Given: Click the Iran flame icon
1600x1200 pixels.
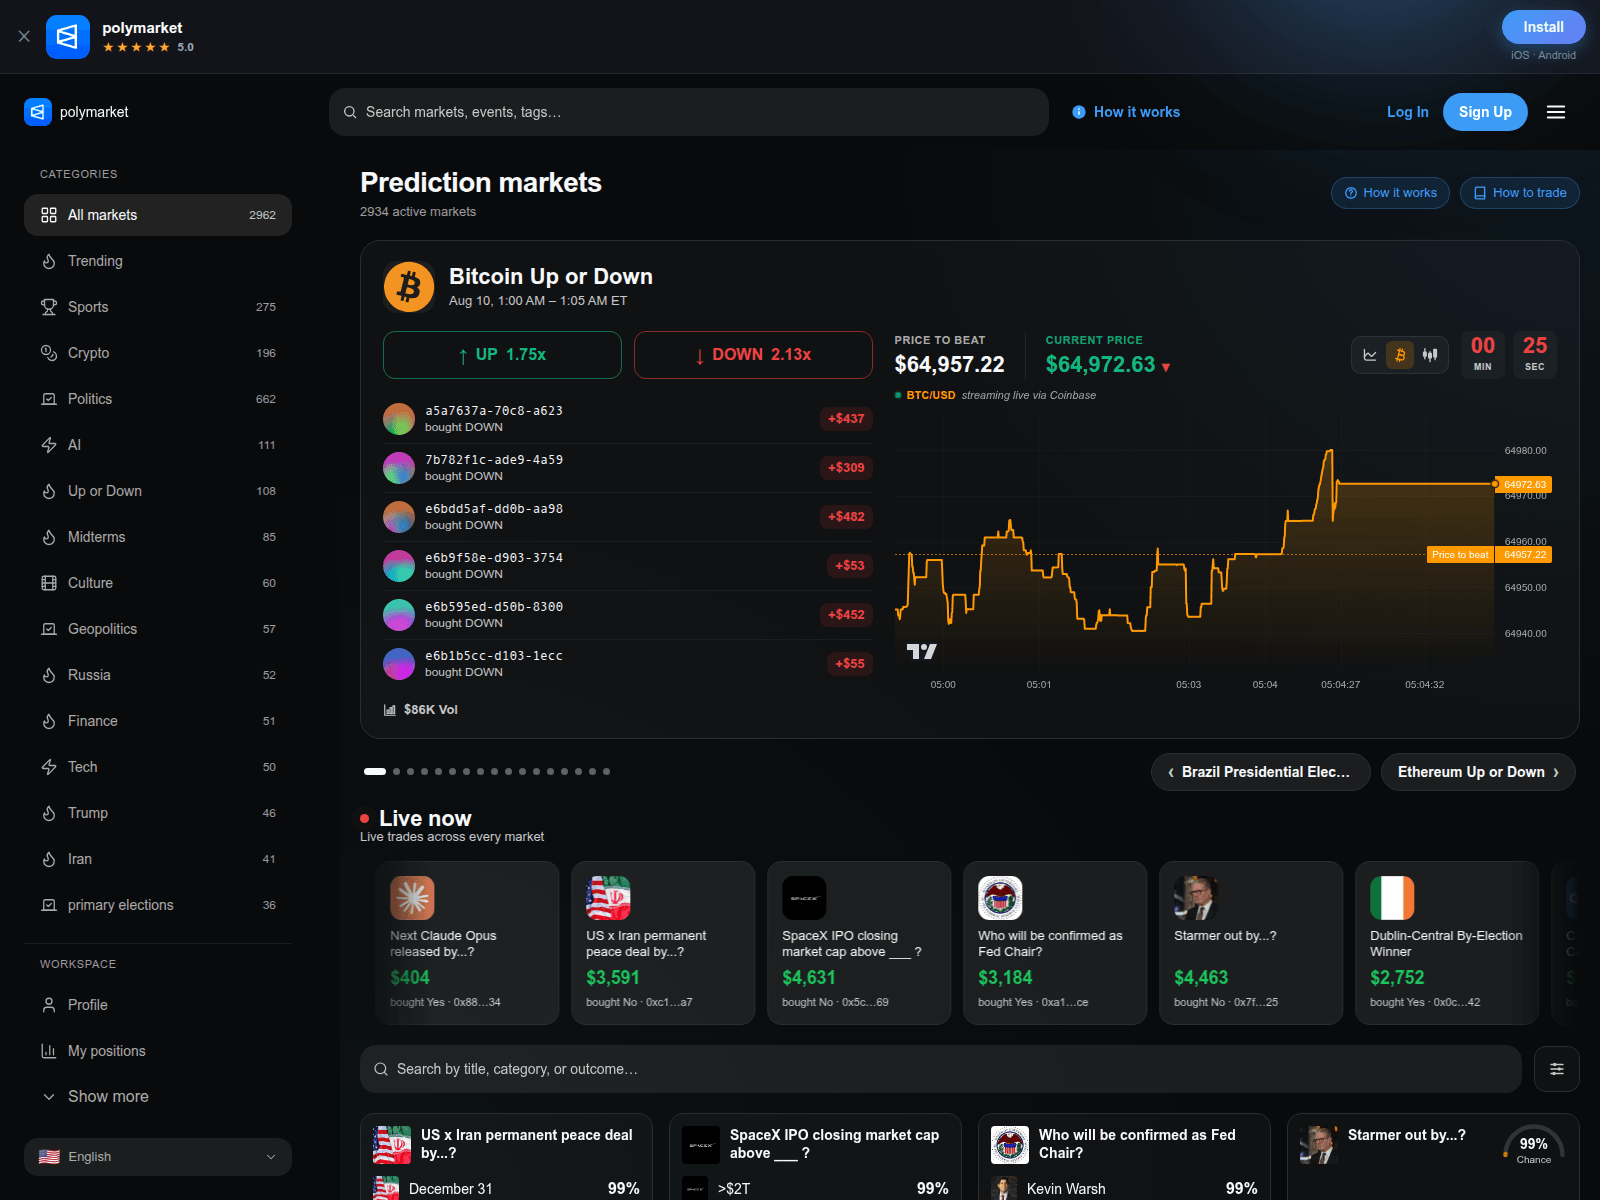Looking at the screenshot, I should pos(49,859).
